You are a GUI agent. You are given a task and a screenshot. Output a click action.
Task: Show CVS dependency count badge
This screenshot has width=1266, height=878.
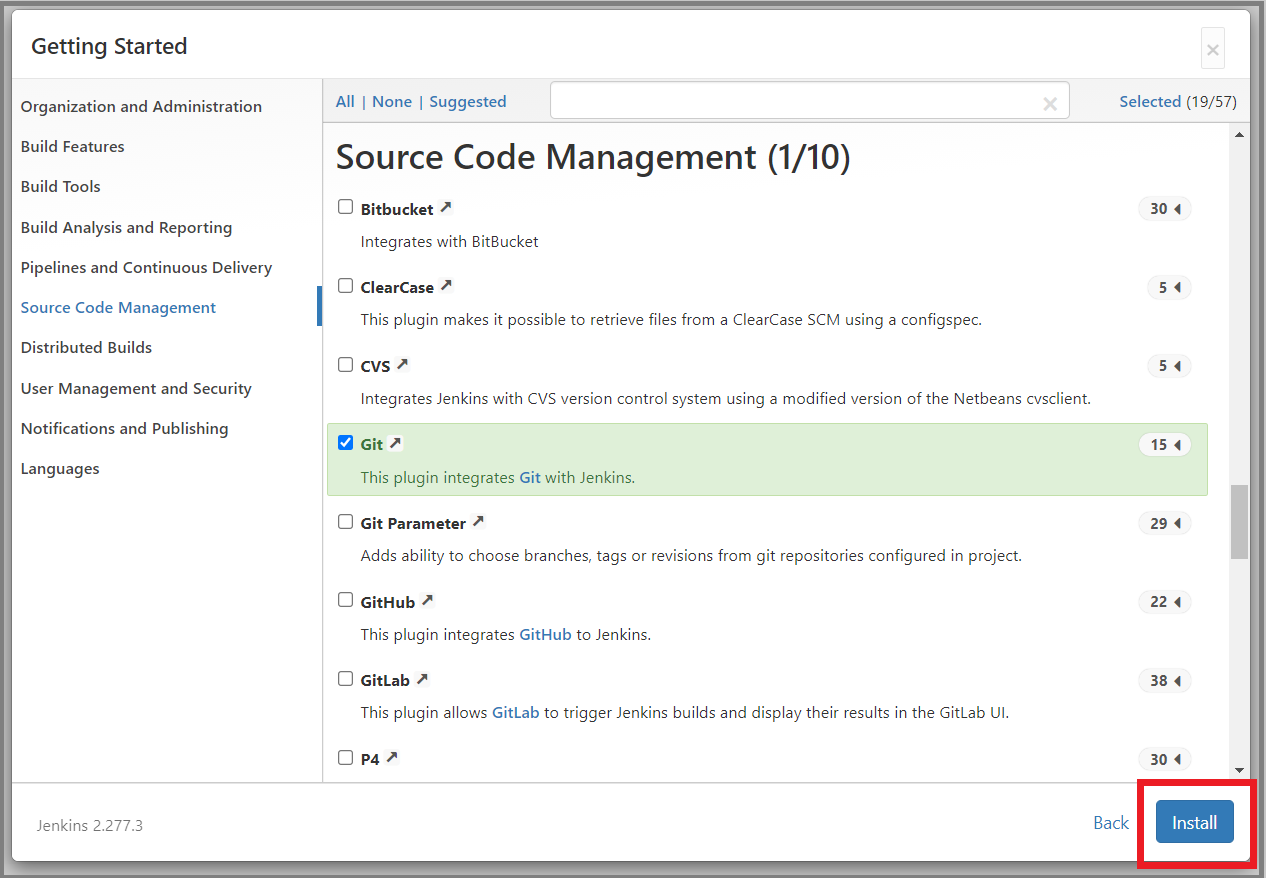(1169, 366)
